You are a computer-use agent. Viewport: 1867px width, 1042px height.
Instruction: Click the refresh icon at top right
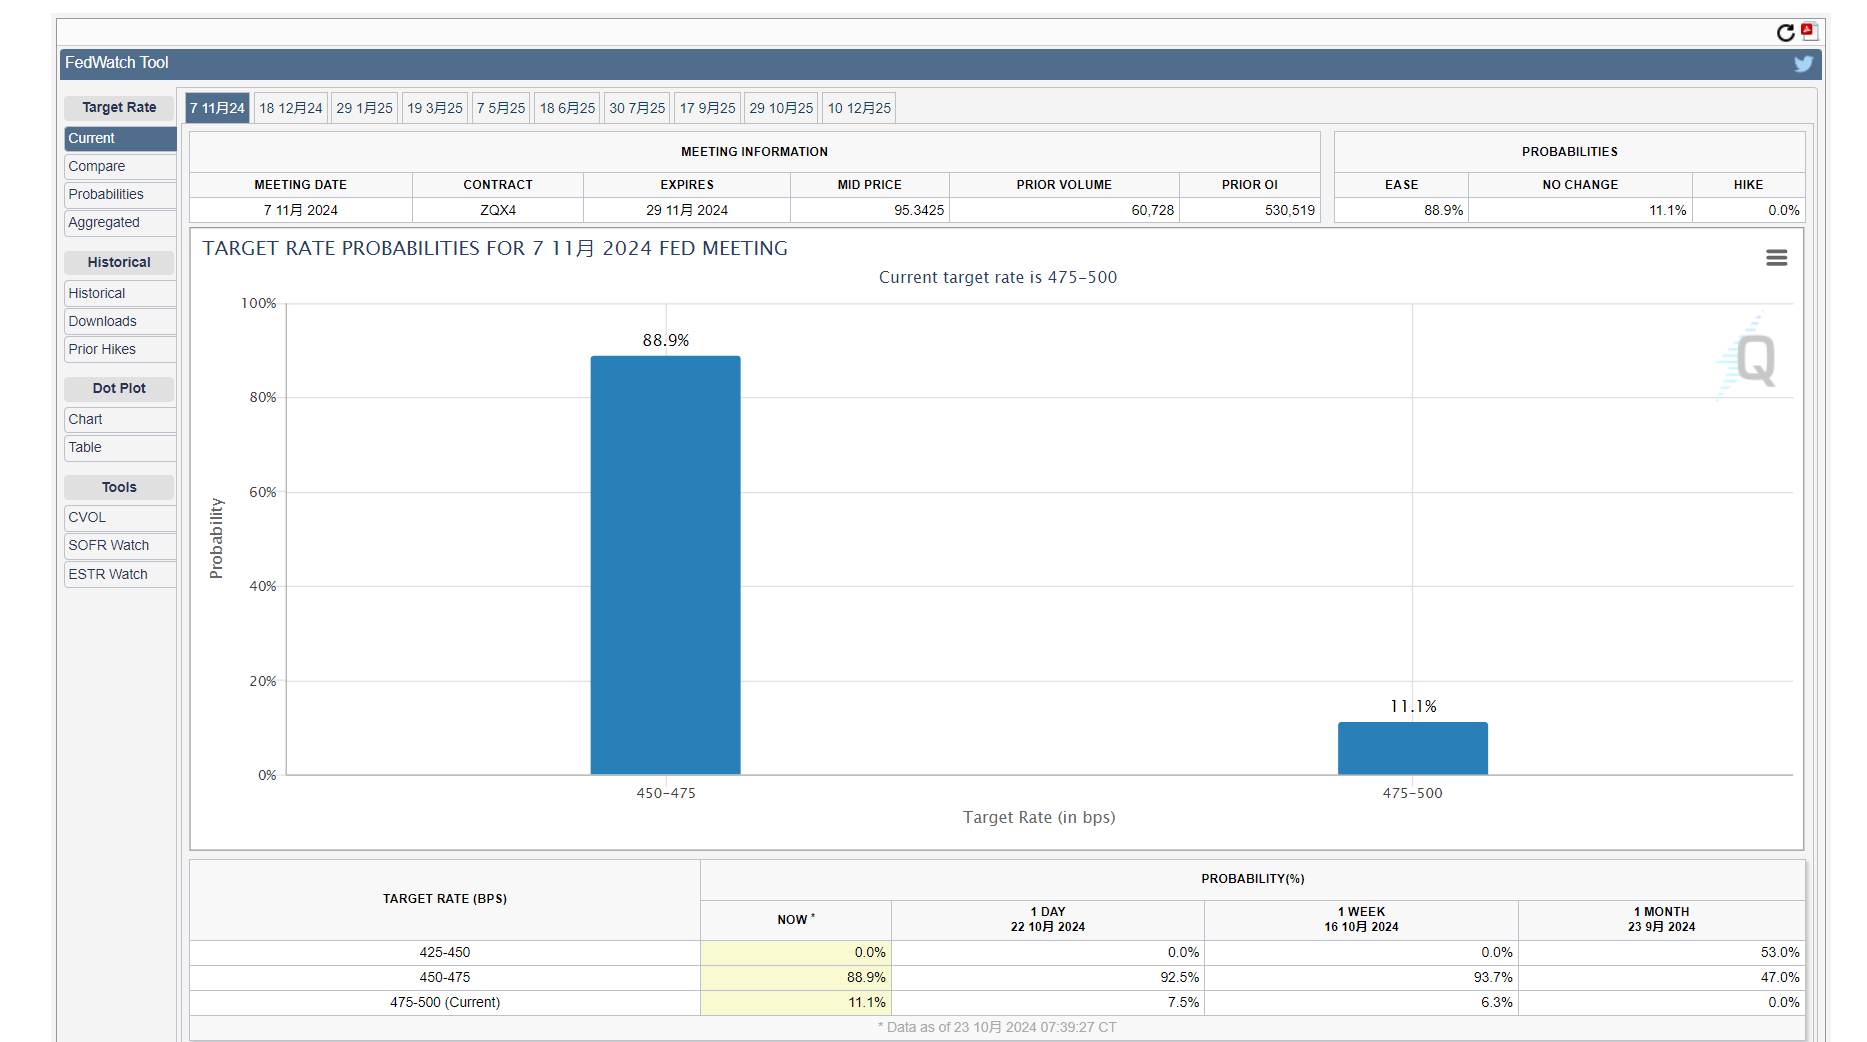pos(1785,33)
